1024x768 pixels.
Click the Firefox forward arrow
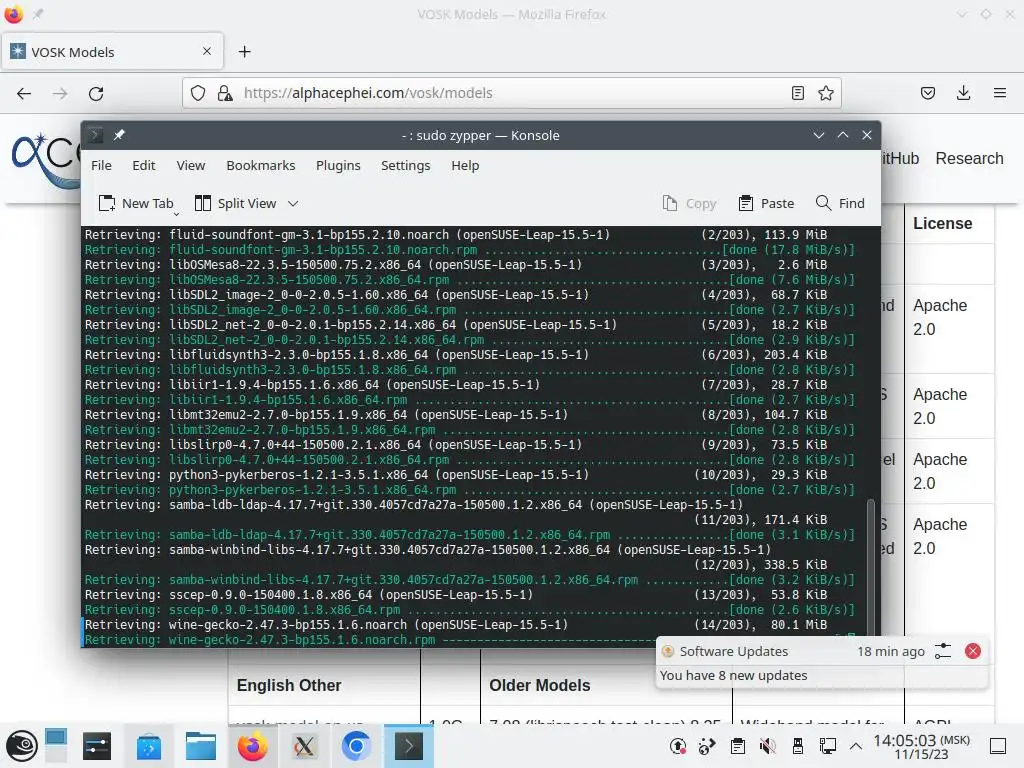click(60, 93)
